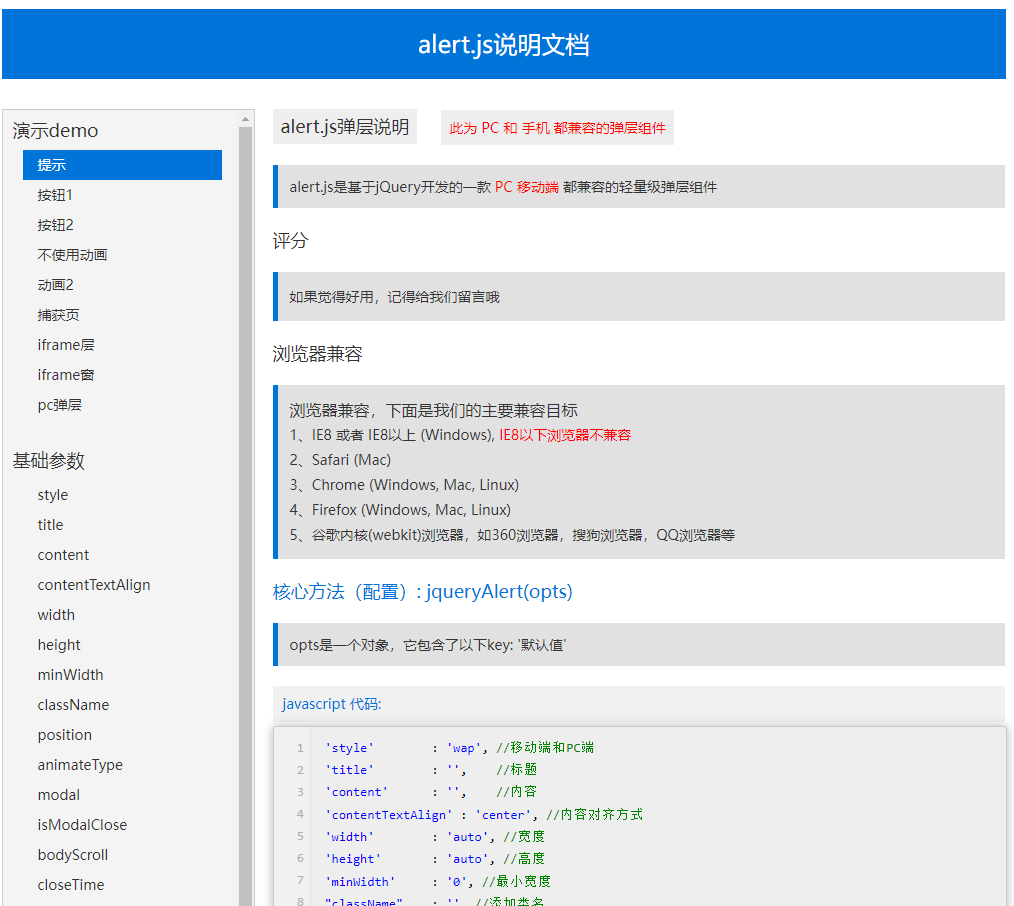The width and height of the screenshot is (1014, 906).
Task: Click code line 4 'contentTextAlign' entry
Action: tap(484, 815)
